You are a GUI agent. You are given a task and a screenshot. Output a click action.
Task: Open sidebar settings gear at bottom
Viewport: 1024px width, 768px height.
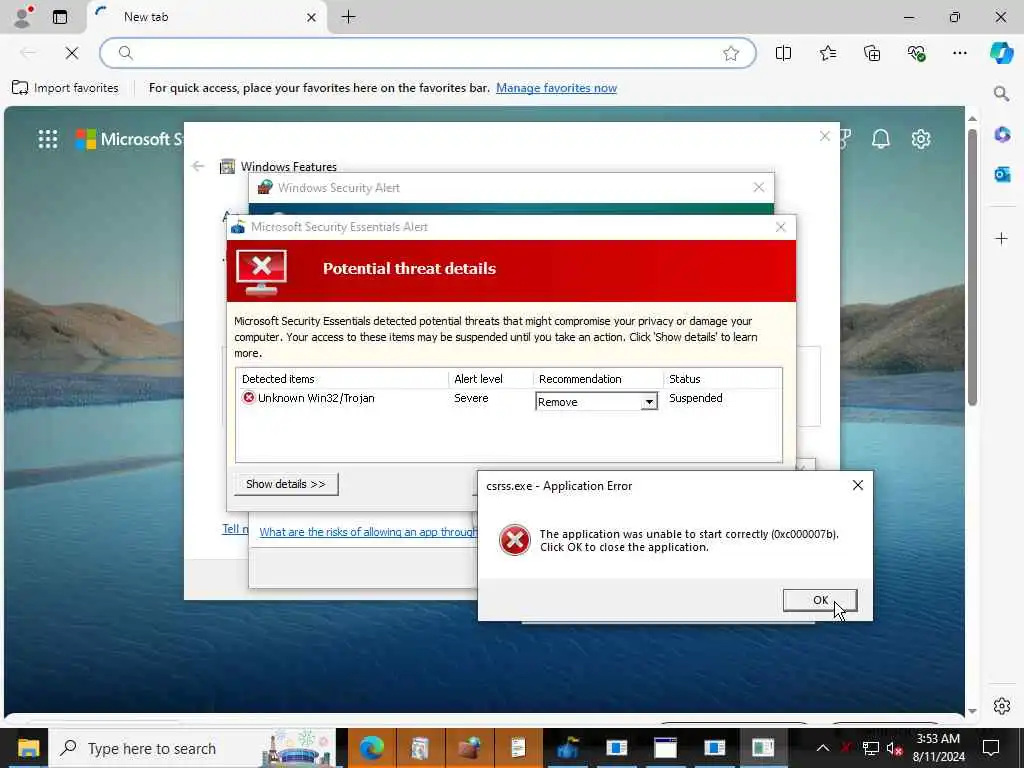1001,706
